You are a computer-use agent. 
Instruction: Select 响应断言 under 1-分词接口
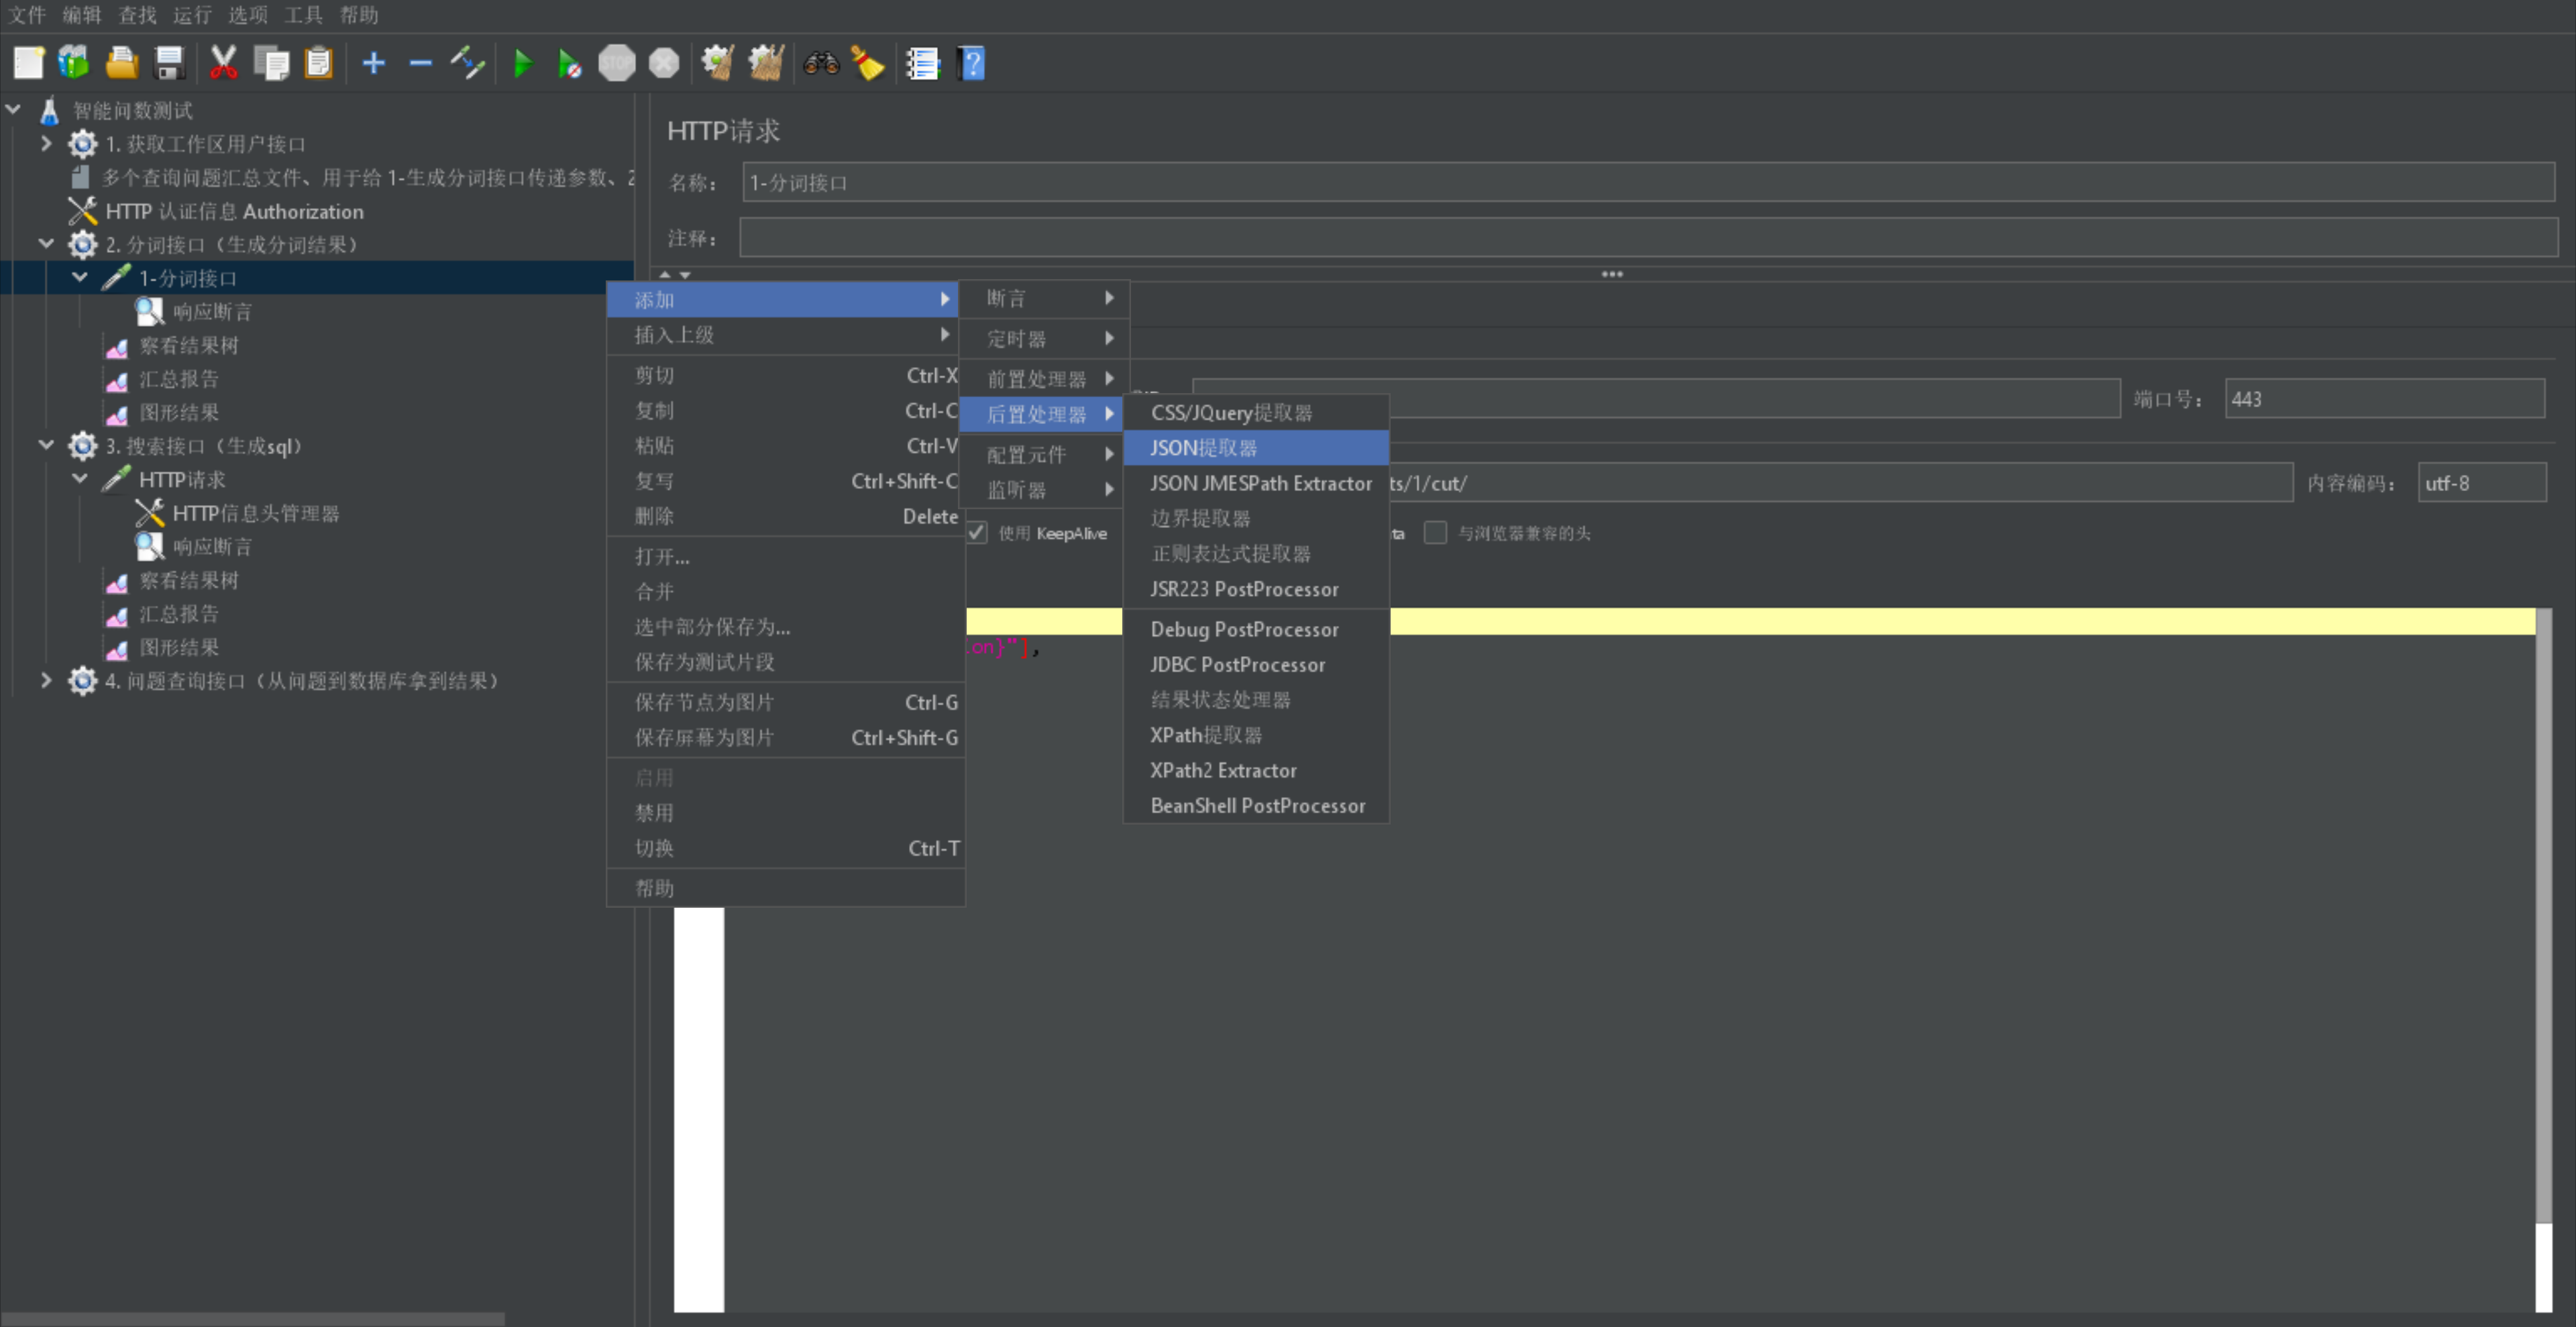tap(212, 312)
